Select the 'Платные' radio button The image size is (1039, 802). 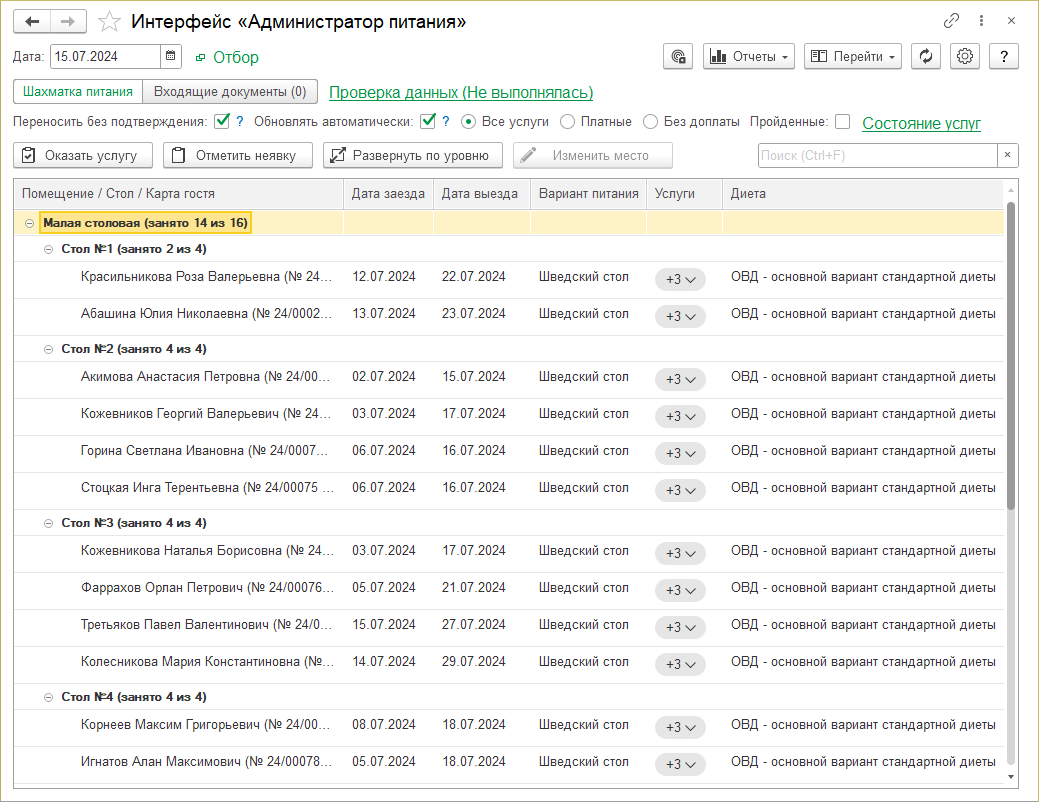(x=568, y=122)
